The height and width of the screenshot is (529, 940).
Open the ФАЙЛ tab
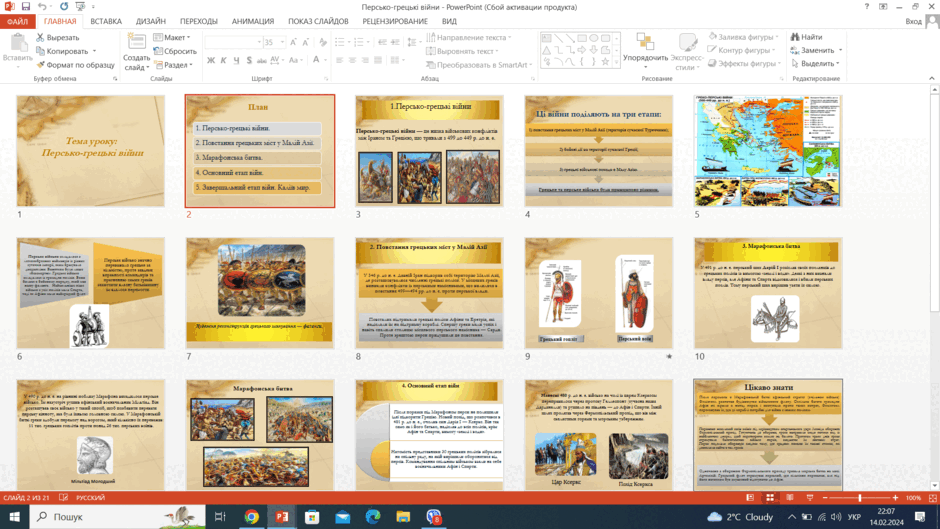(17, 21)
